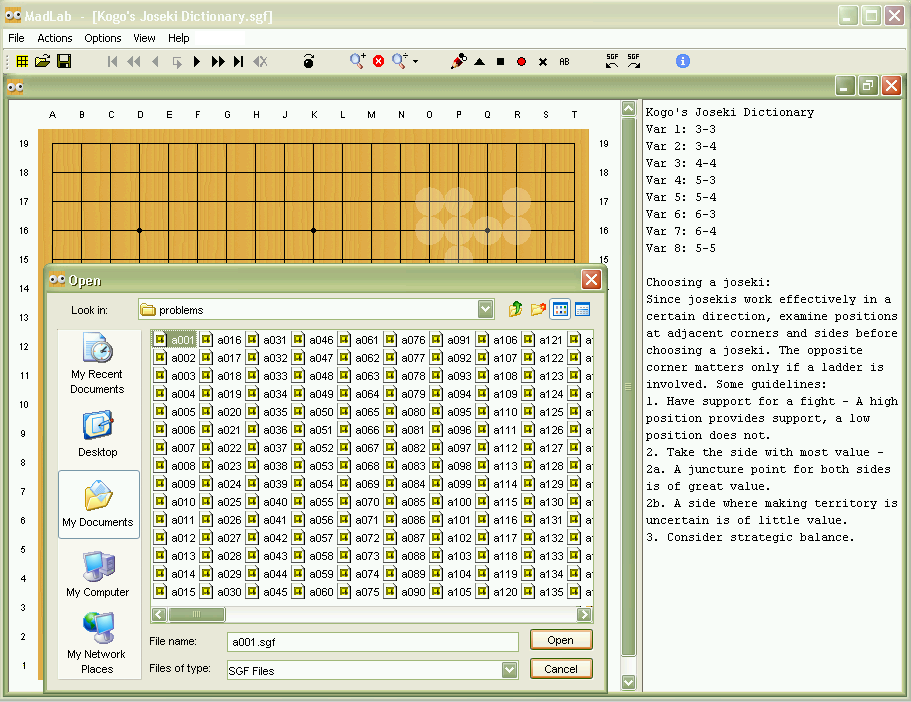The image size is (911, 702).
Task: Expand the Look in folder dropdown
Action: click(485, 309)
